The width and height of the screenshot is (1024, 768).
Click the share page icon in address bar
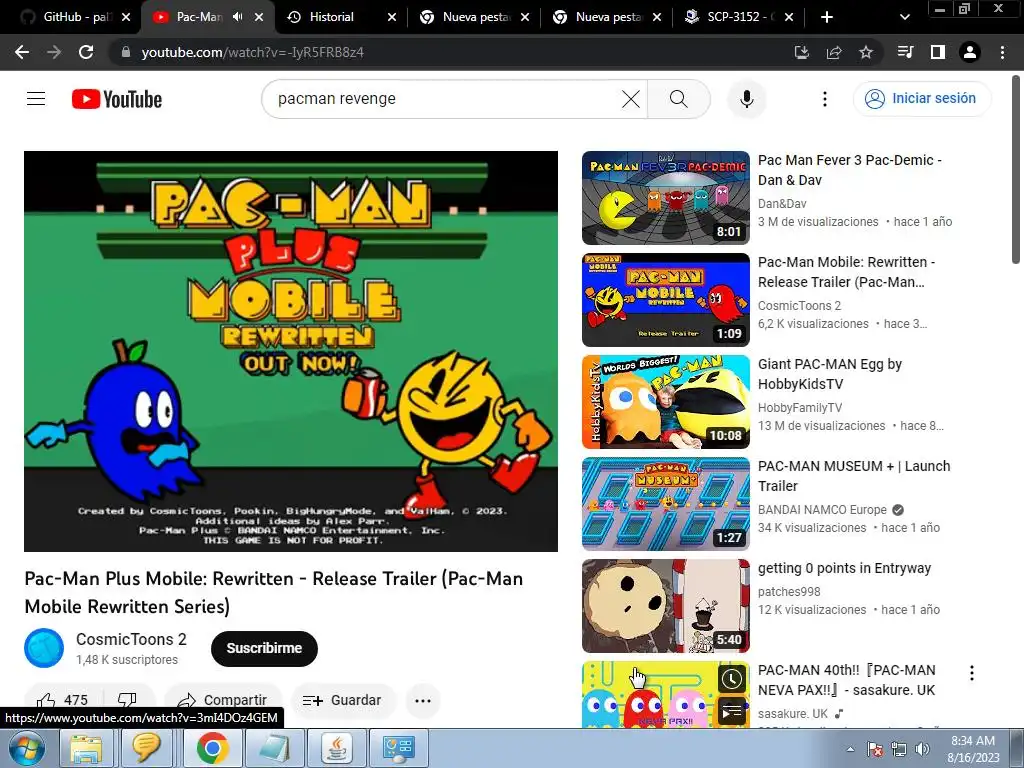click(834, 52)
